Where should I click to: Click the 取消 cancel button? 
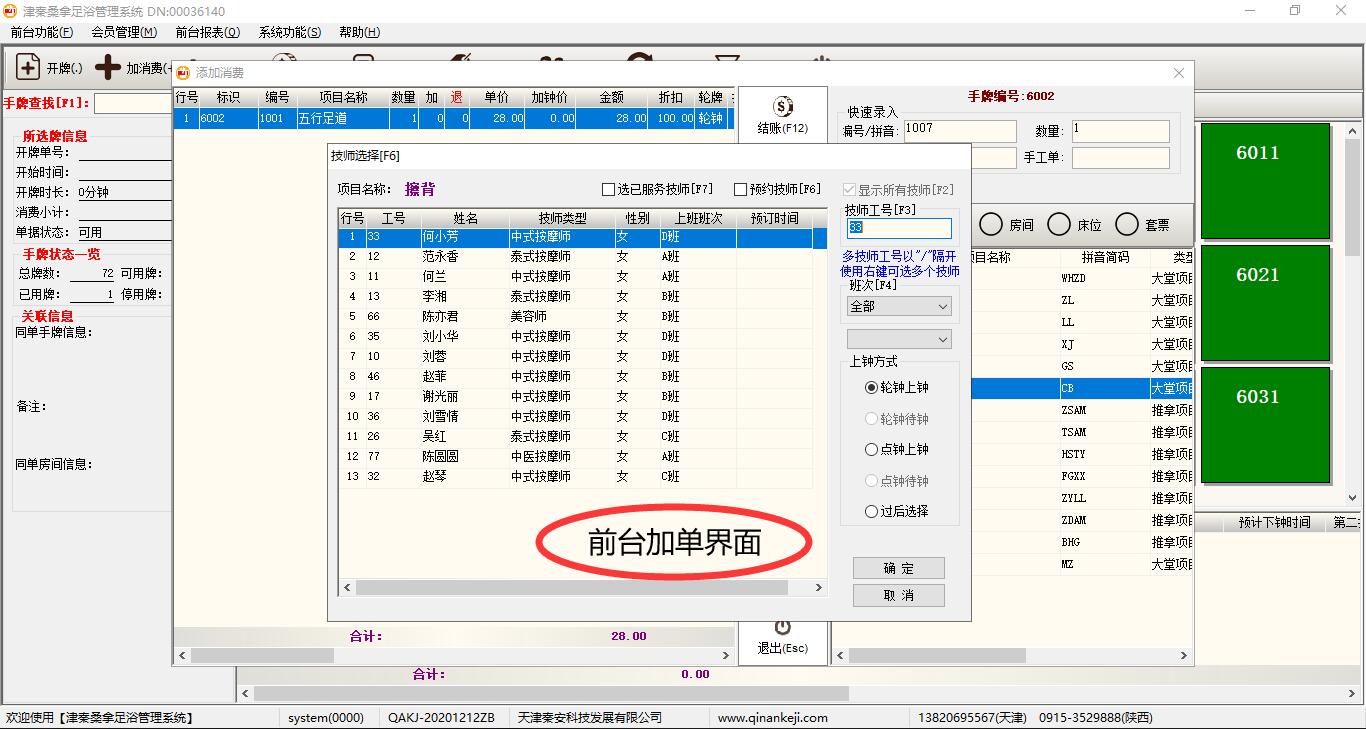pos(898,595)
